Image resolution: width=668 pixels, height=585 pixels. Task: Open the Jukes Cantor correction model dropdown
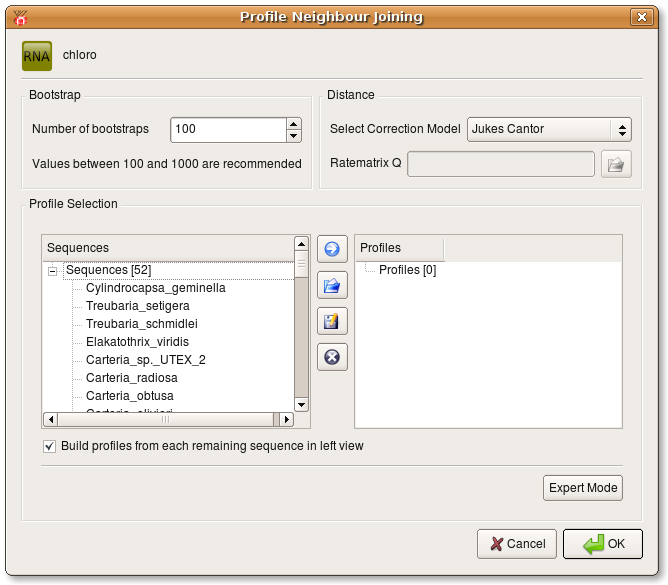pyautogui.click(x=549, y=129)
